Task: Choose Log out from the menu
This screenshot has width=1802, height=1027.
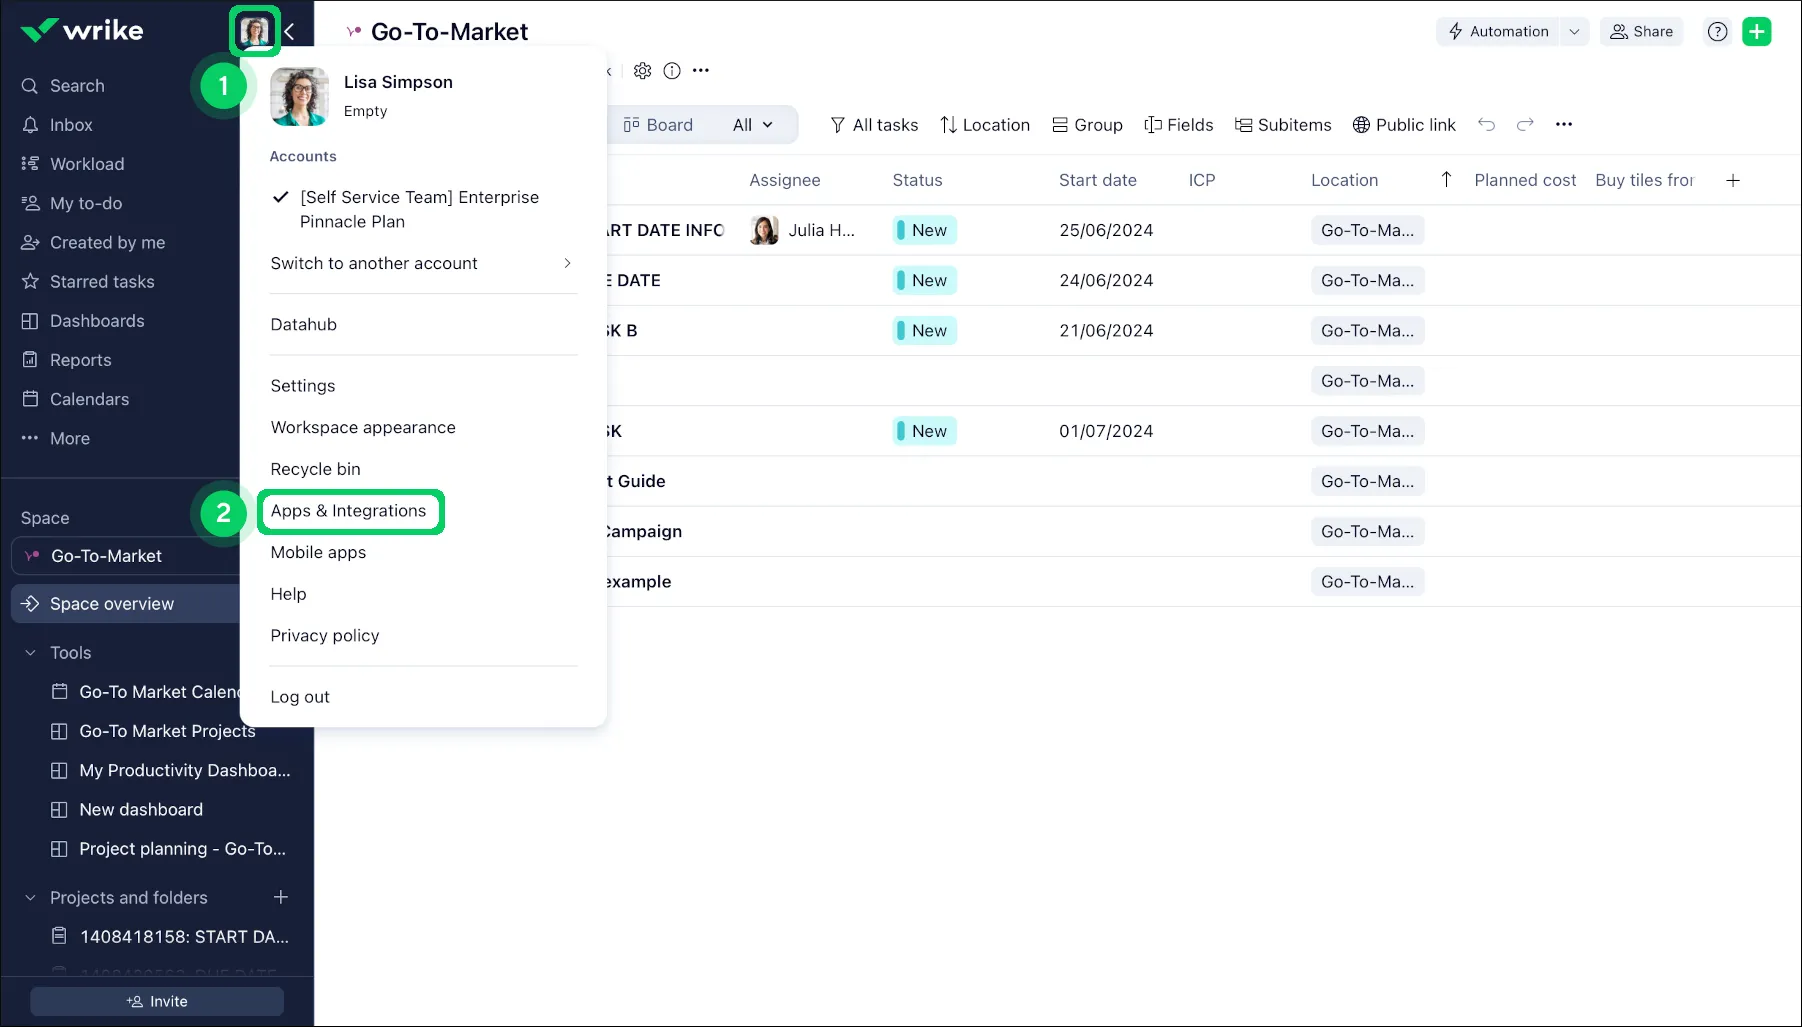Action: (x=299, y=696)
